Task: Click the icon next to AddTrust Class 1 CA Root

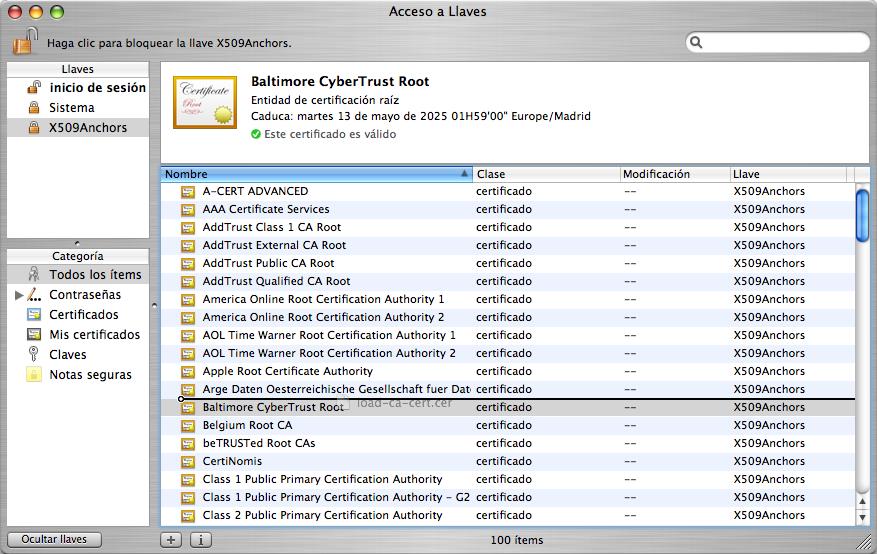Action: pyautogui.click(x=188, y=228)
